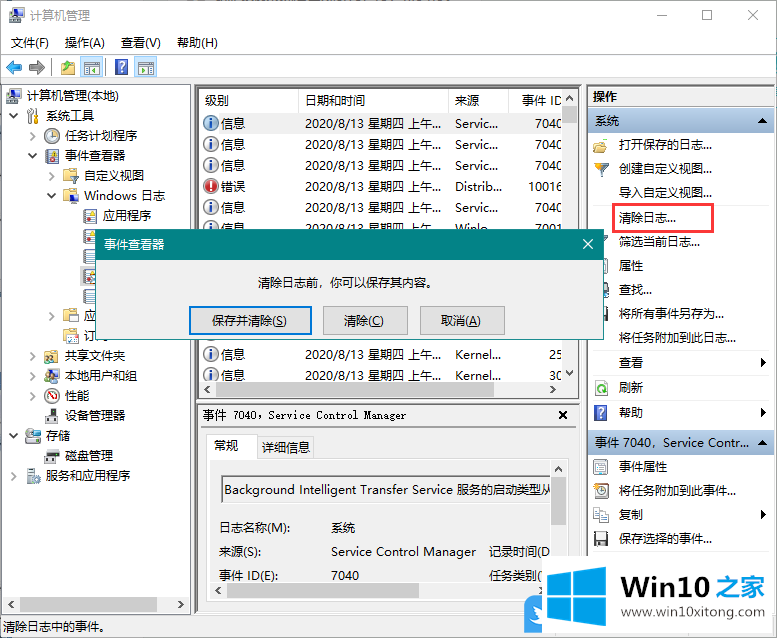Switch to the 详细信息 tab

(286, 447)
